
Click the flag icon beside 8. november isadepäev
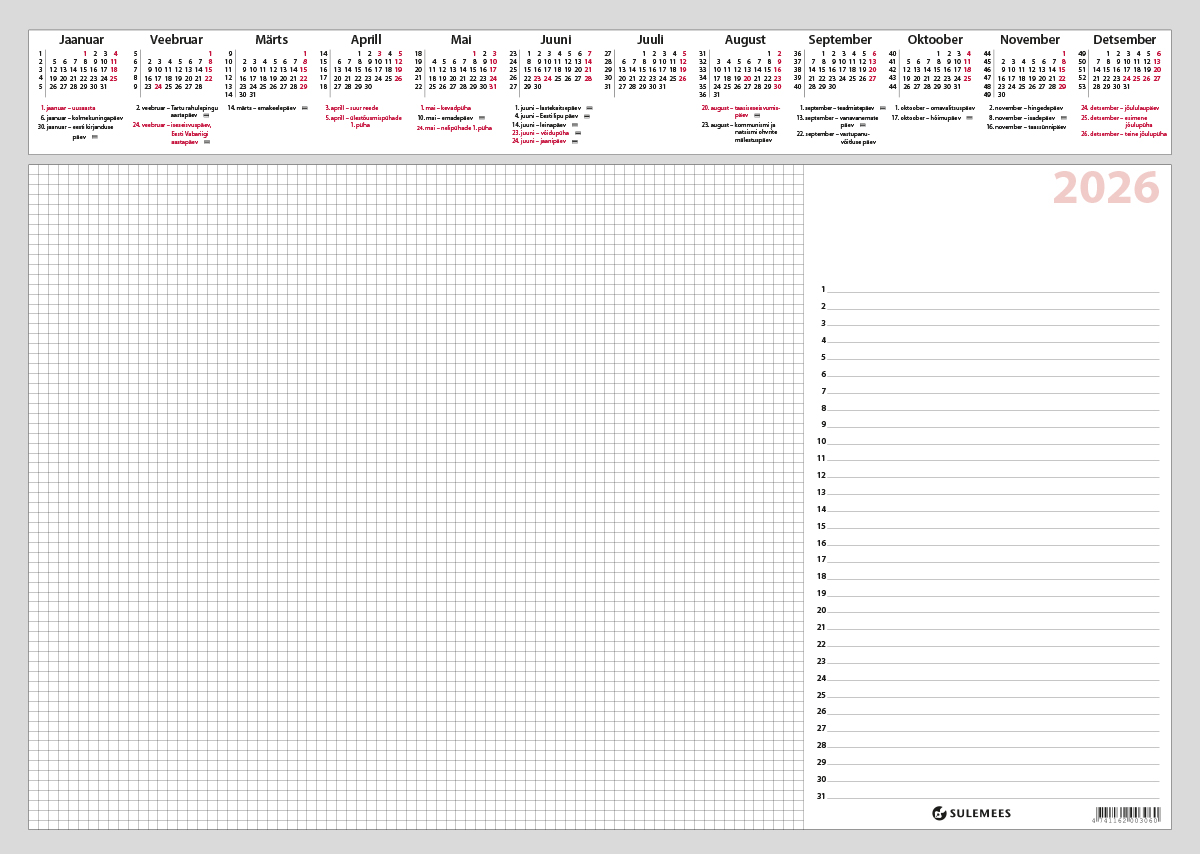1062,118
